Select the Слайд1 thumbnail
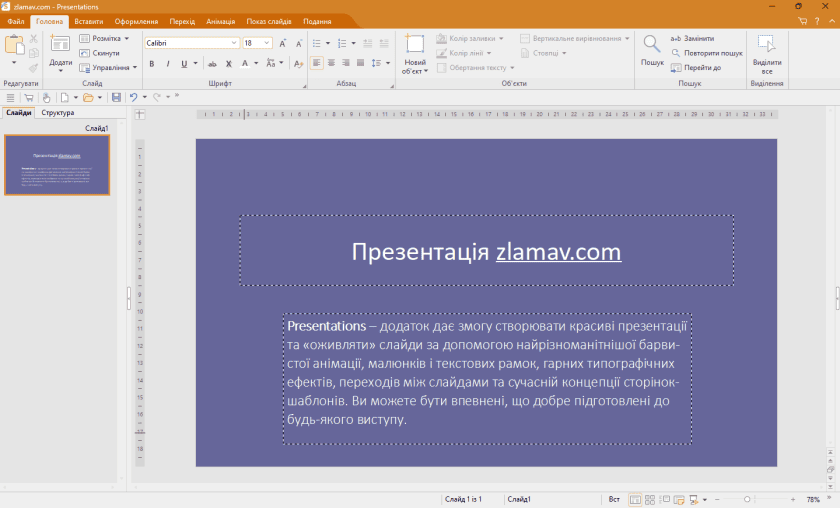Viewport: 840px width, 508px height. 57,165
